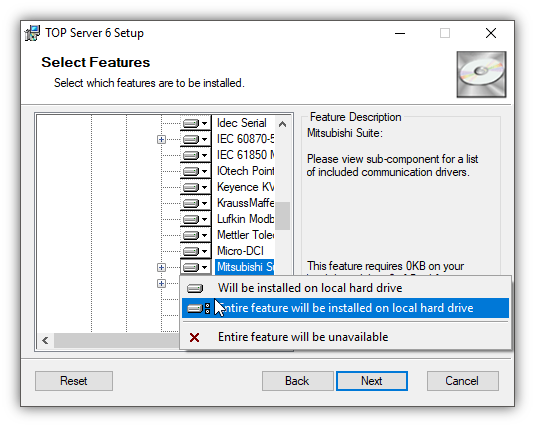Viewport: 535px width, 427px height.
Task: Select the Micro-DCI feature
Action: [x=241, y=251]
